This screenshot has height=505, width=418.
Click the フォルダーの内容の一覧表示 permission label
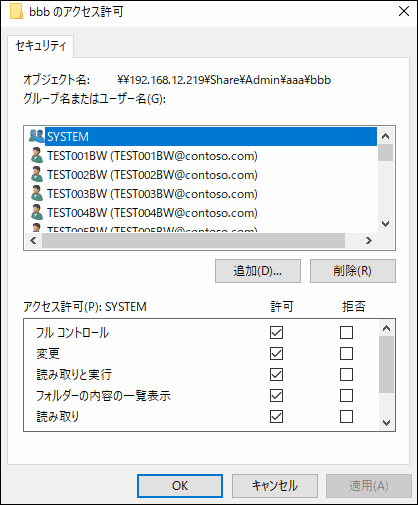103,396
